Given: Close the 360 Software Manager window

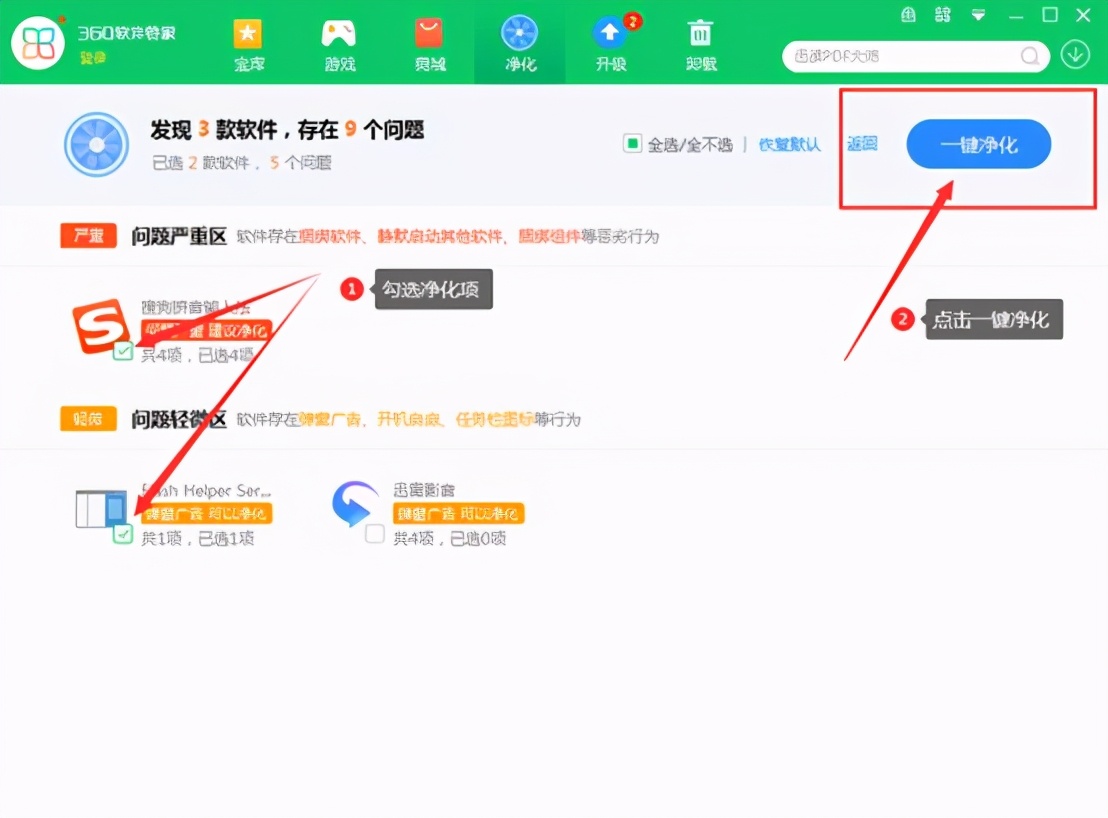Looking at the screenshot, I should click(x=1083, y=15).
